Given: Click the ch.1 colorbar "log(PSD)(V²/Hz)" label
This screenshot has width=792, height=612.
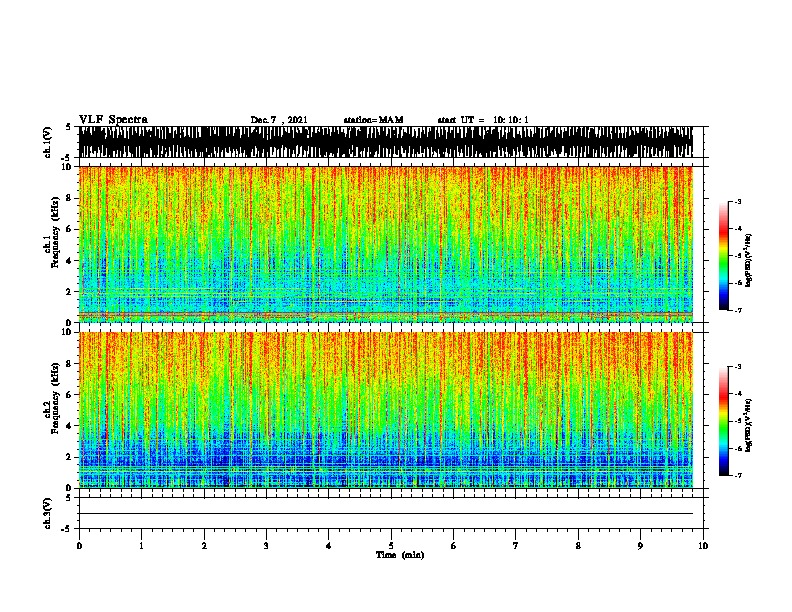Looking at the screenshot, I should [749, 260].
